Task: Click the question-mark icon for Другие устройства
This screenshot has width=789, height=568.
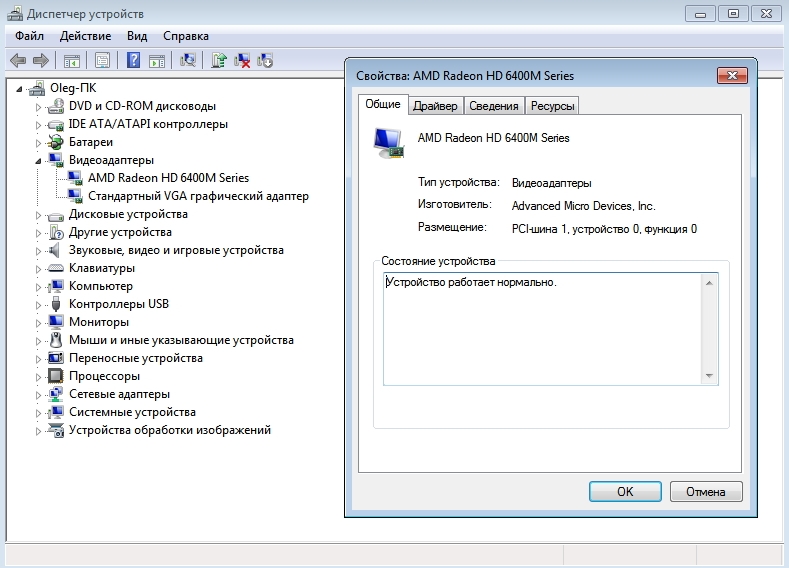Action: tap(56, 232)
